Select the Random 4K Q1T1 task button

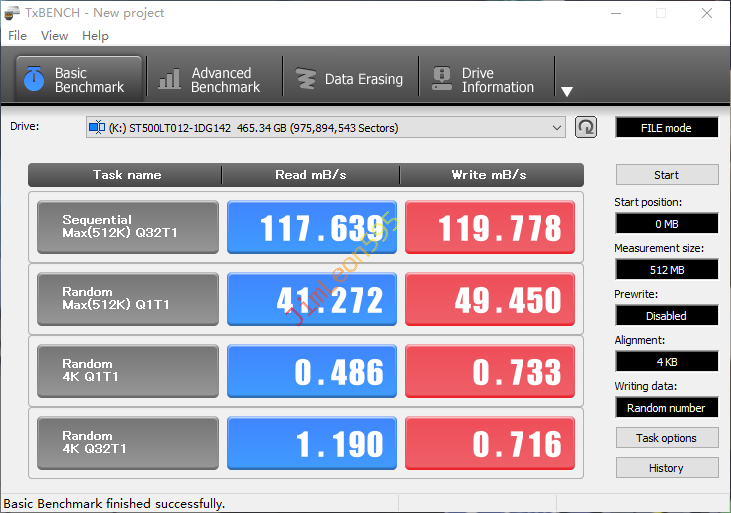[x=127, y=371]
